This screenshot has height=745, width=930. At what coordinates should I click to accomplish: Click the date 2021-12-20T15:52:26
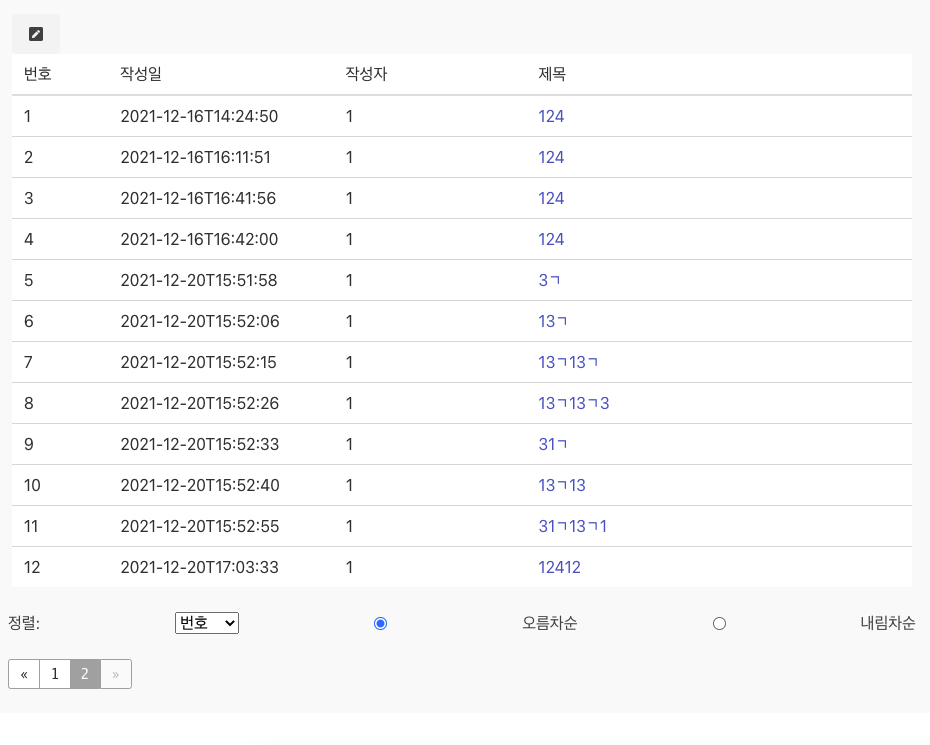200,403
